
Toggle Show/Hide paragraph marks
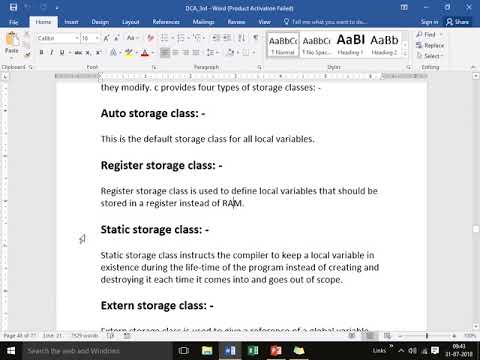(x=256, y=38)
